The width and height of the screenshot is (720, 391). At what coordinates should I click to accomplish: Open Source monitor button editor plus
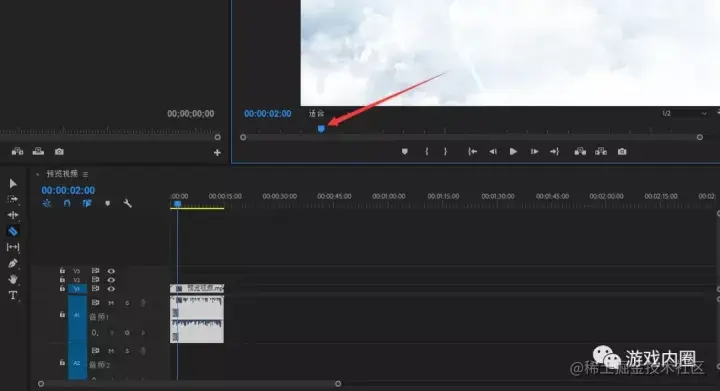click(217, 152)
